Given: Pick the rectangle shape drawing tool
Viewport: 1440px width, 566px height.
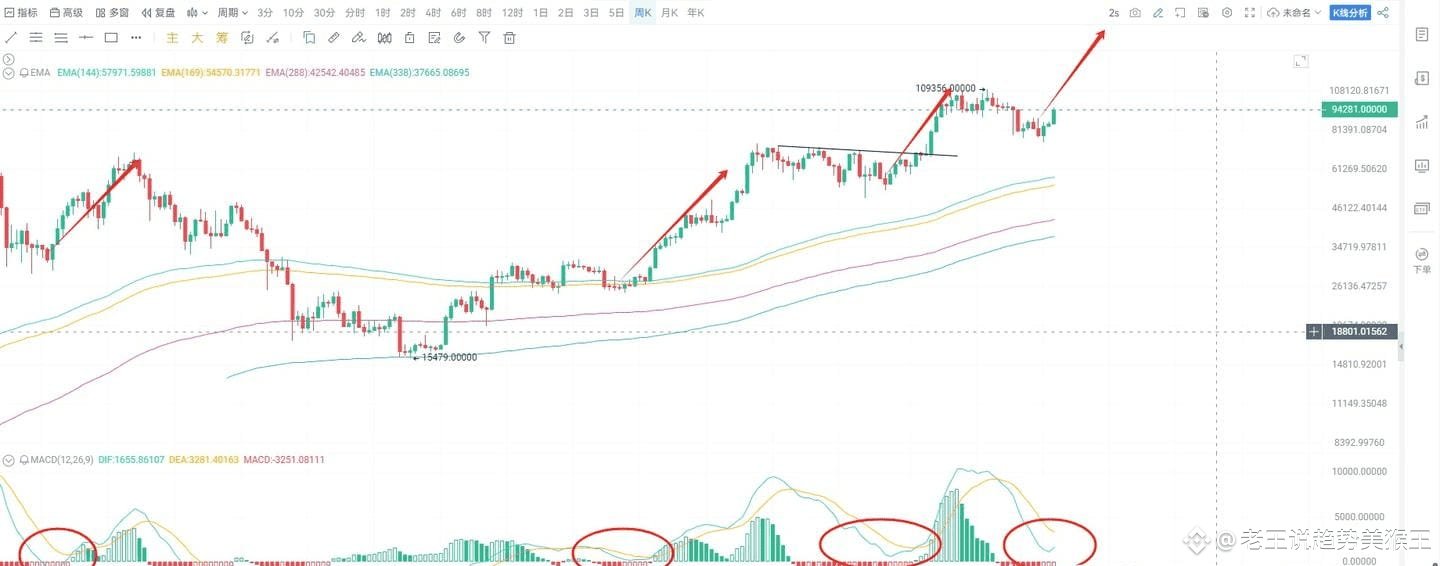Looking at the screenshot, I should [x=111, y=38].
